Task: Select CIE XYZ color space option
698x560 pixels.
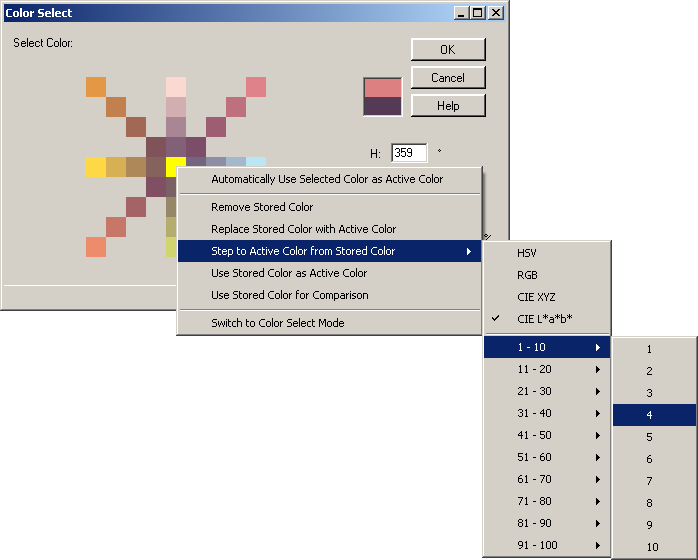Action: (x=547, y=297)
